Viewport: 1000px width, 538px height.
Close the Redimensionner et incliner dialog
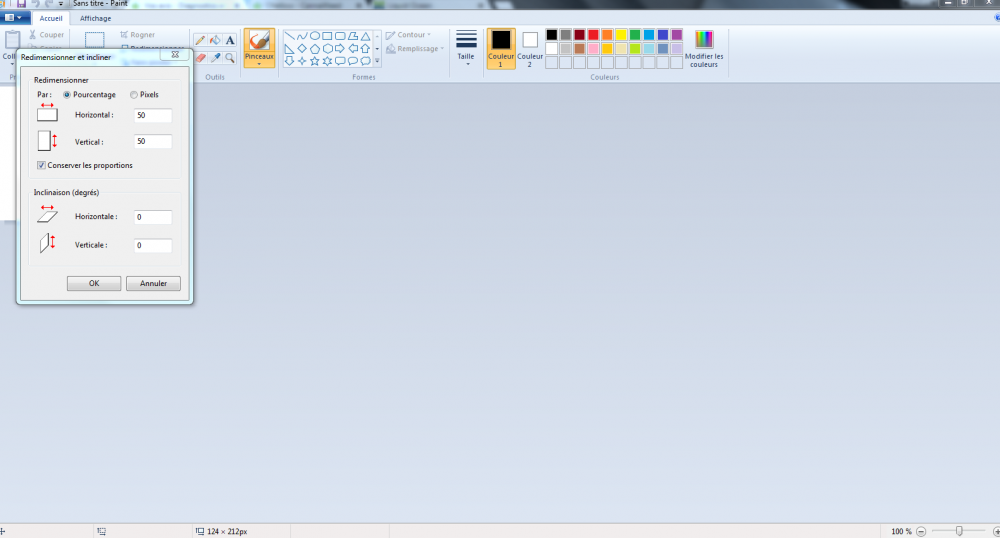click(x=175, y=55)
